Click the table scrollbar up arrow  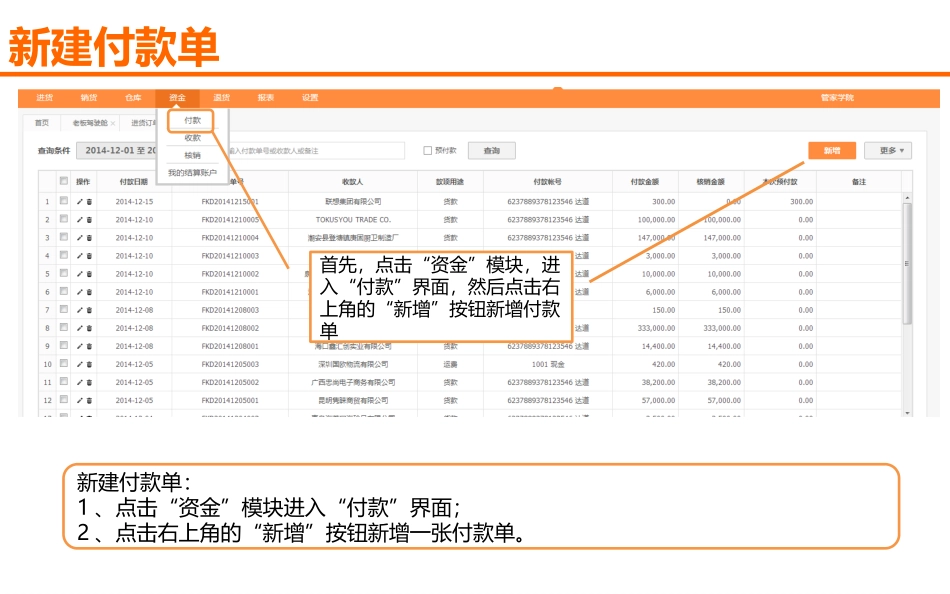(x=907, y=198)
